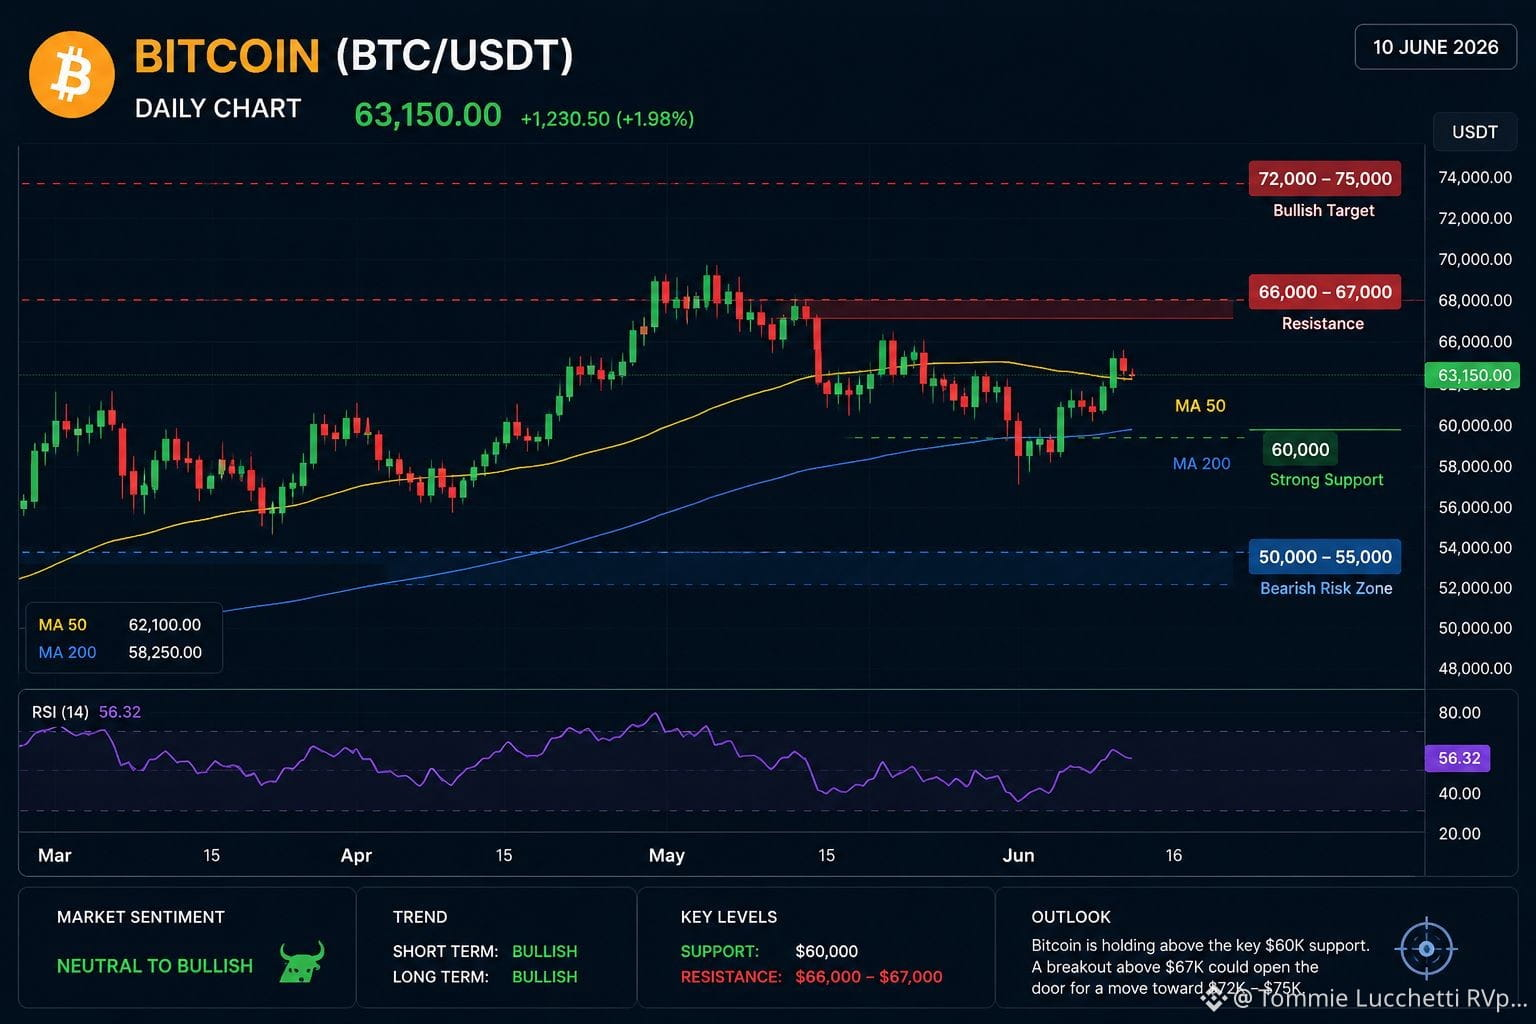Click the blue crosshair target icon in Outlook

[1427, 949]
